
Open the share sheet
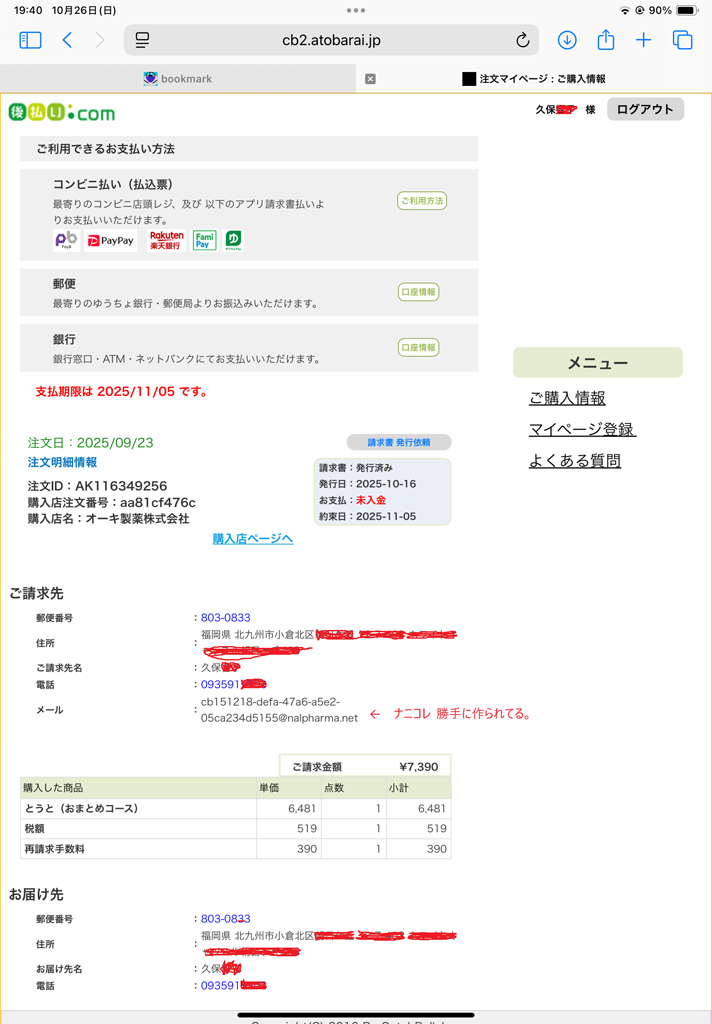(x=606, y=39)
